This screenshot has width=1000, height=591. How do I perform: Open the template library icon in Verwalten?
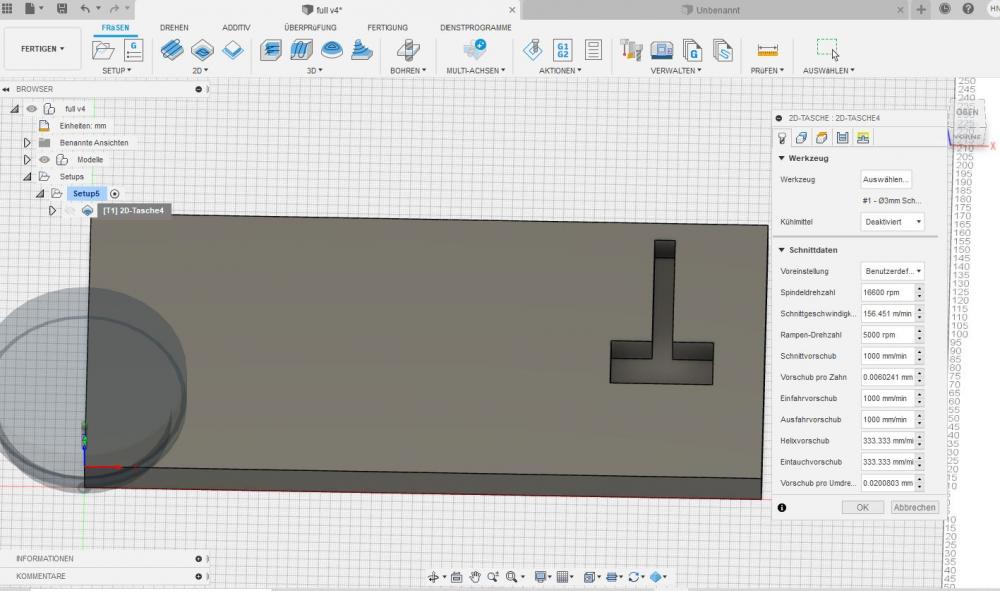pos(722,50)
